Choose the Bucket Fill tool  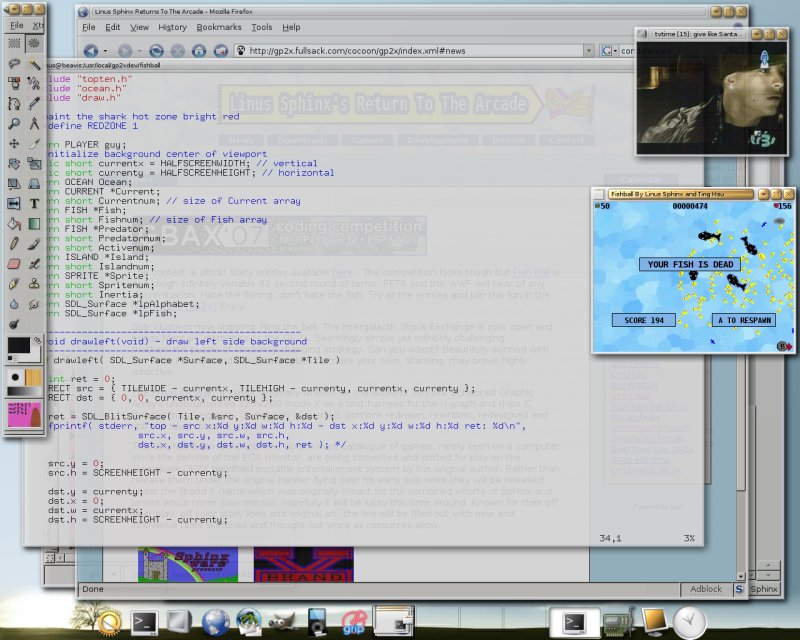tap(14, 224)
